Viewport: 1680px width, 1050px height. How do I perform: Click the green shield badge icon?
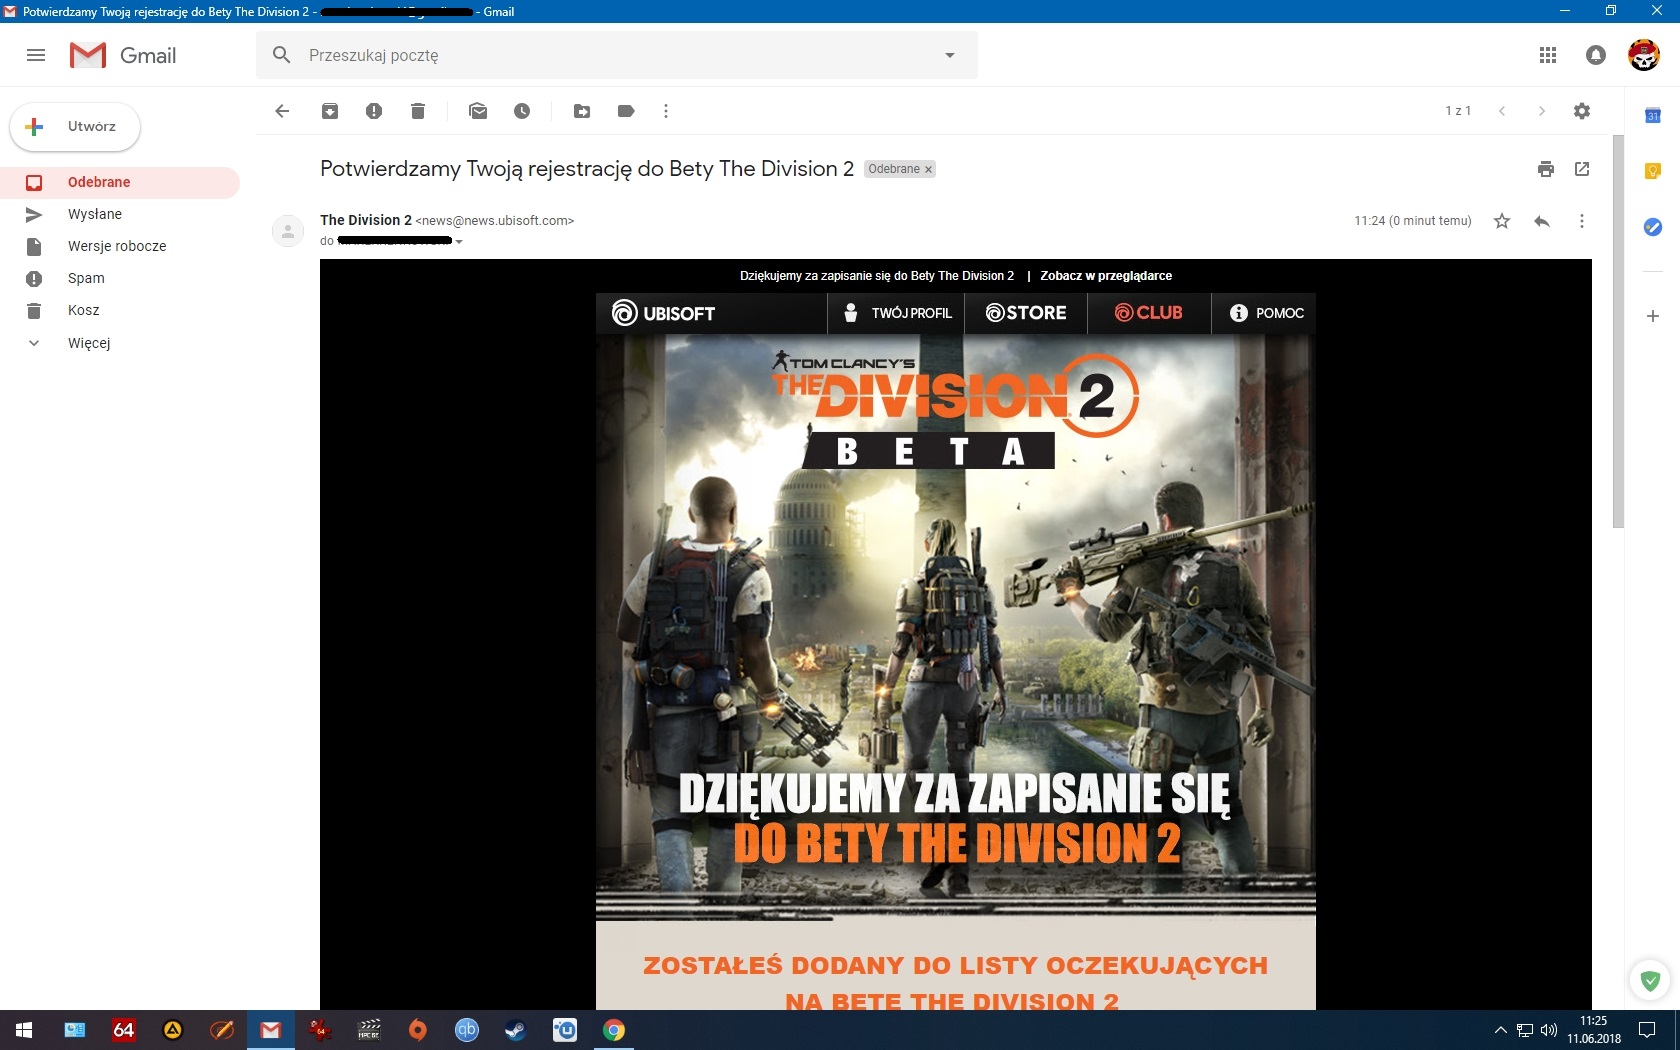tap(1650, 981)
